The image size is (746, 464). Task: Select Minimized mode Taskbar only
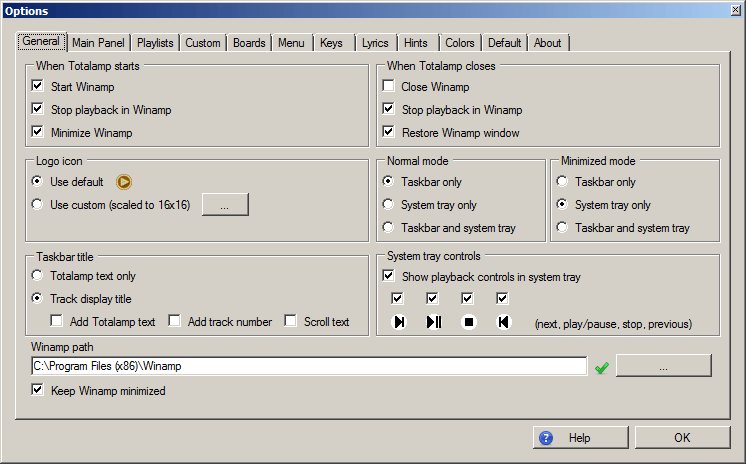click(562, 181)
